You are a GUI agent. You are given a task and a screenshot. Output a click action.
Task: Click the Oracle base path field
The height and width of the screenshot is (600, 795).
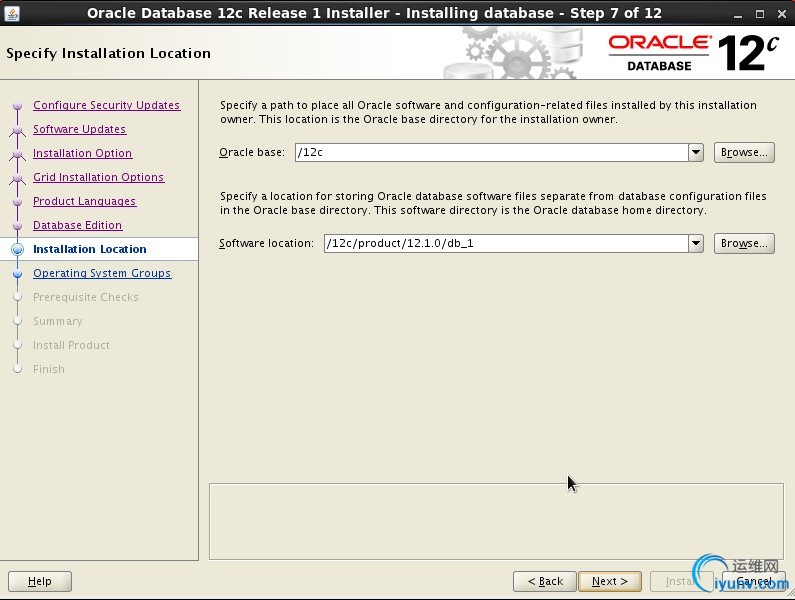[x=491, y=152]
